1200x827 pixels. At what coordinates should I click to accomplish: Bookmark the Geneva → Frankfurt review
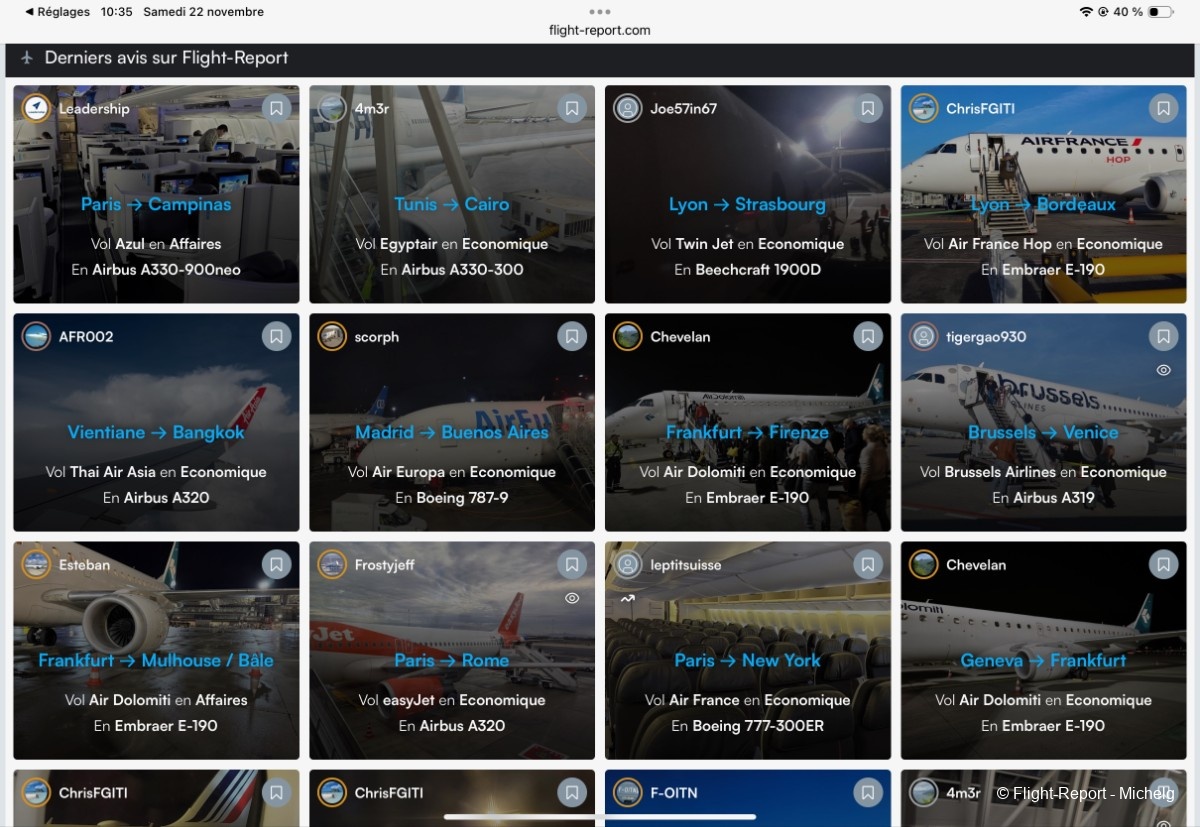click(1163, 564)
